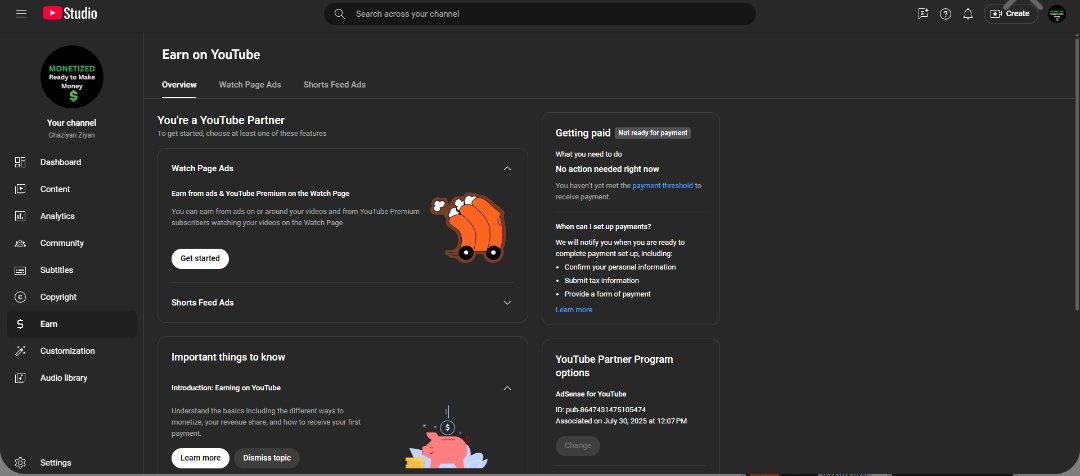The width and height of the screenshot is (1080, 476).
Task: Click the Associated on July 30, 2025 text
Action: (x=621, y=421)
